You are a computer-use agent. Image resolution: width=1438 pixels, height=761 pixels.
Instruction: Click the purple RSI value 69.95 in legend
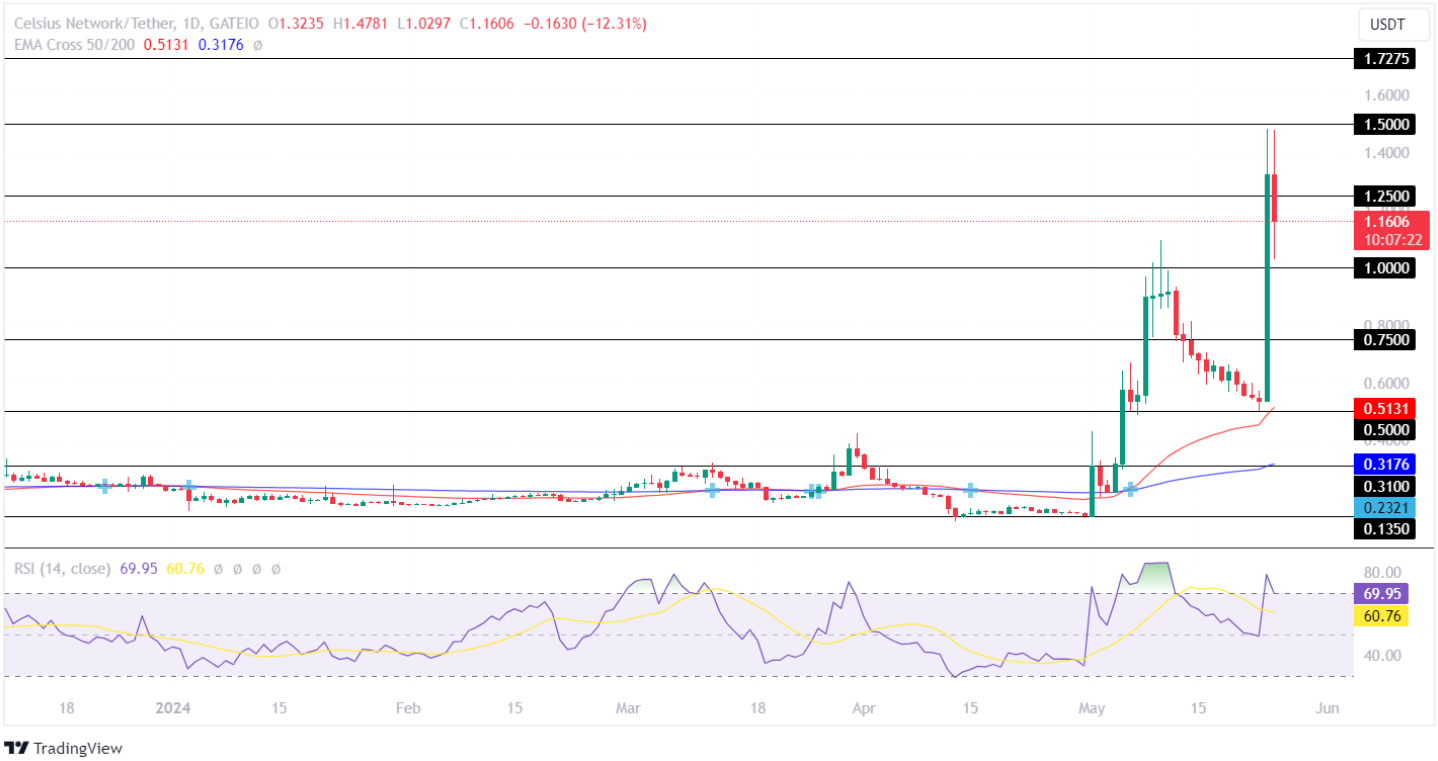pyautogui.click(x=139, y=568)
